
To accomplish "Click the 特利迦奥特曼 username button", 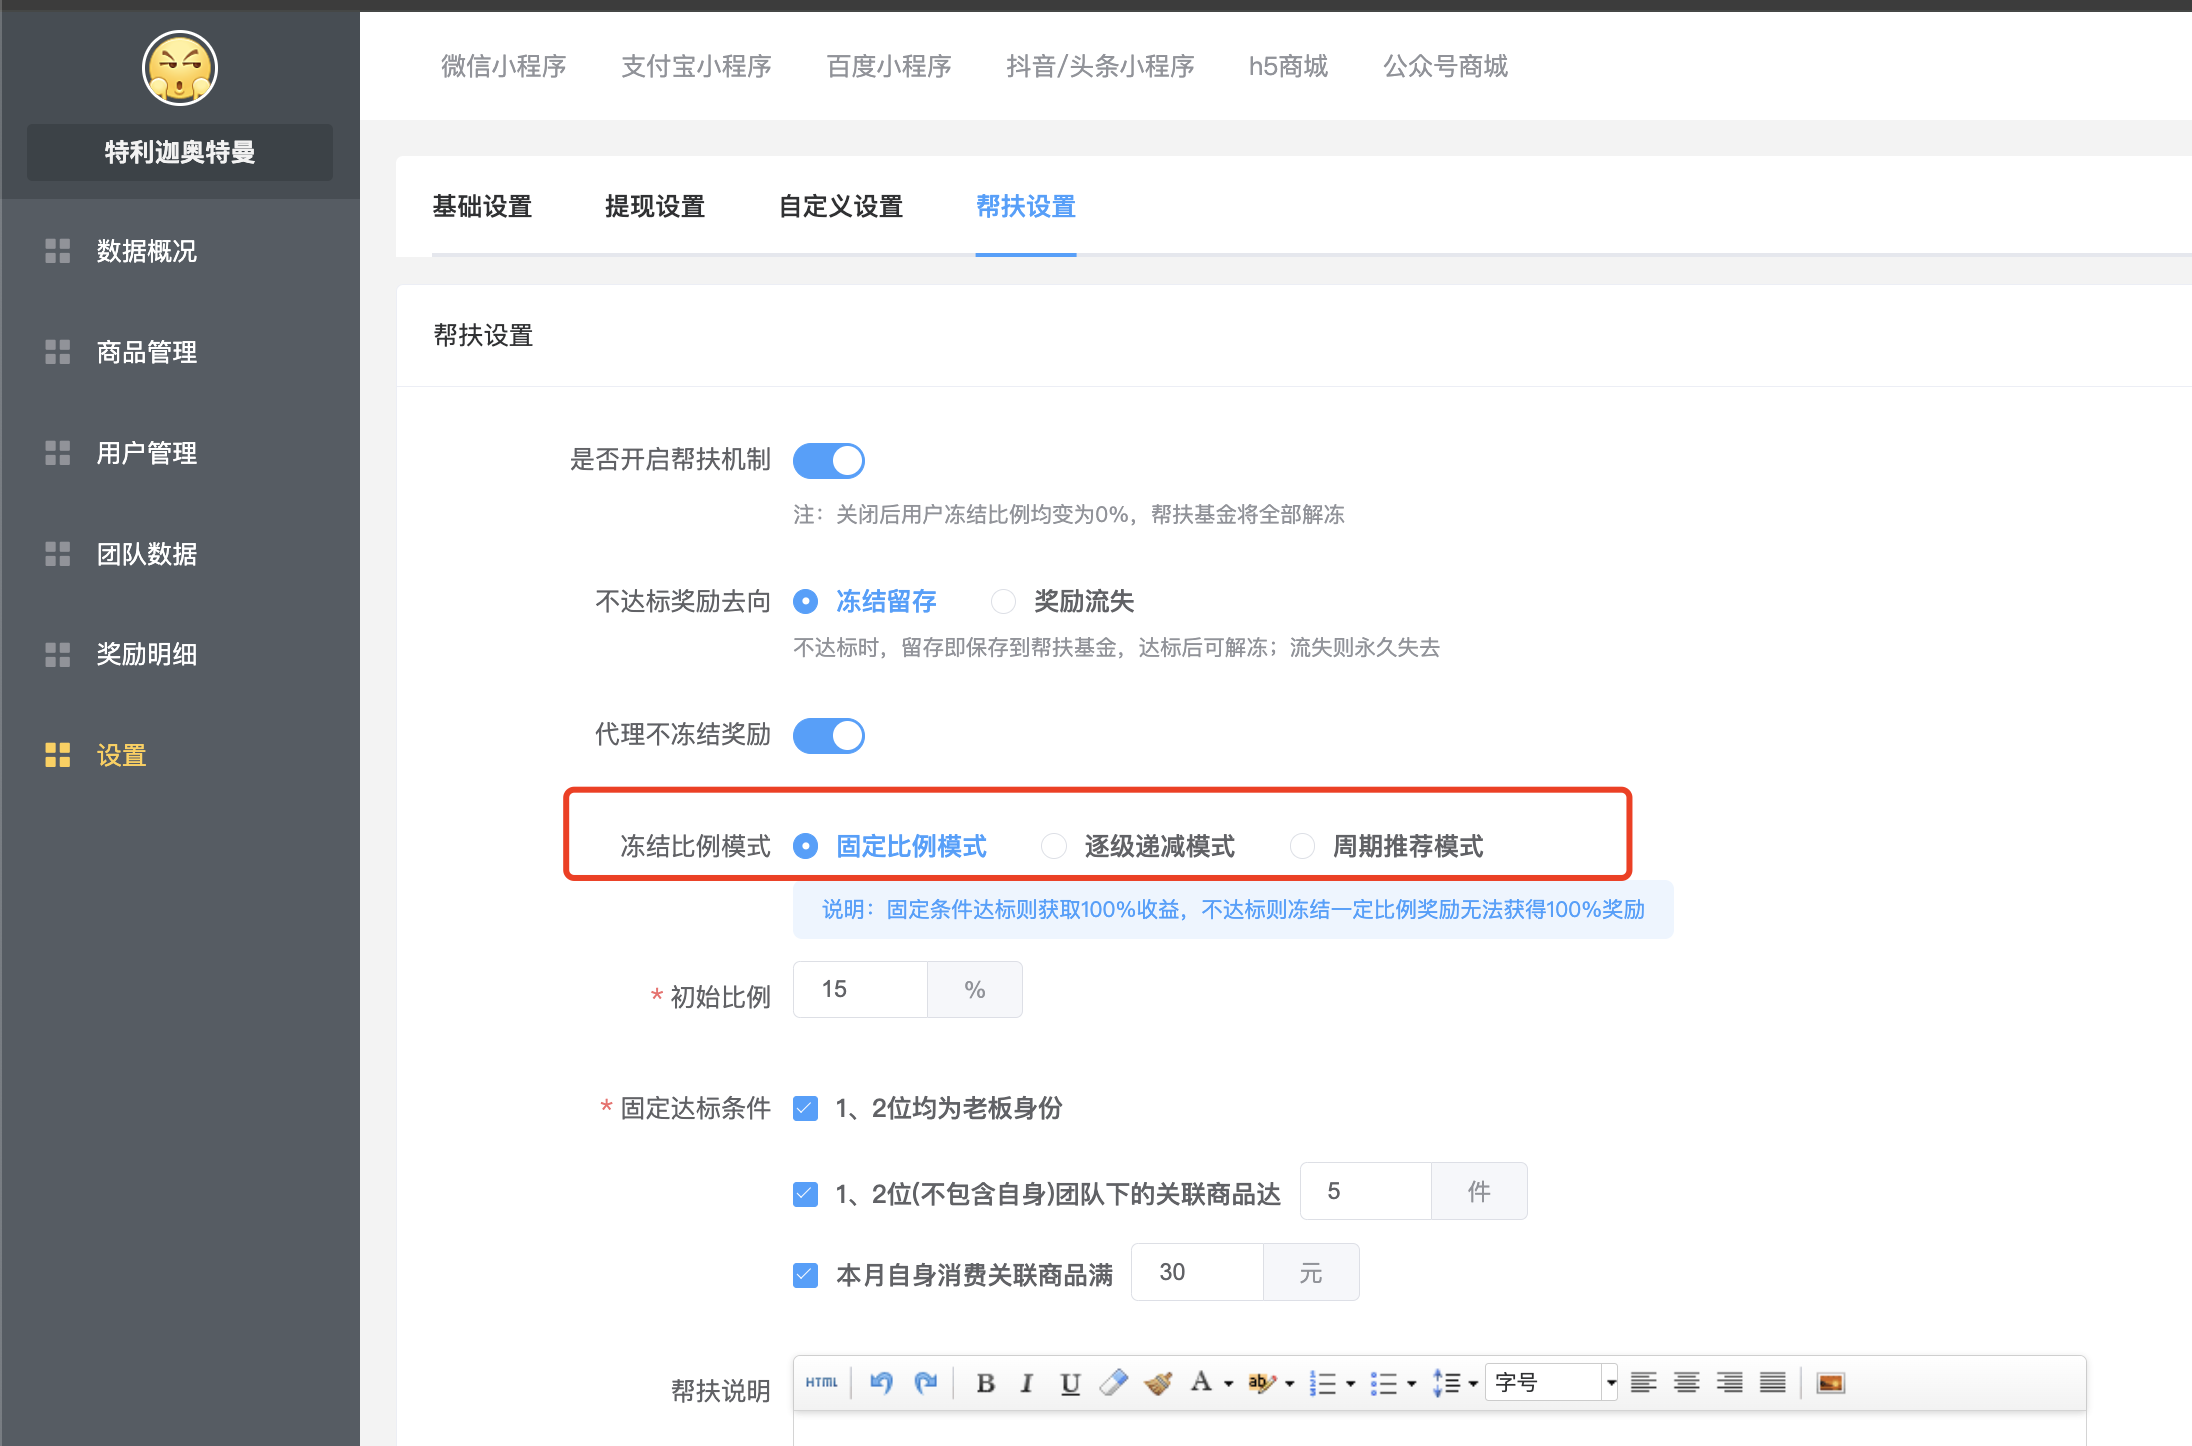I will 180,152.
